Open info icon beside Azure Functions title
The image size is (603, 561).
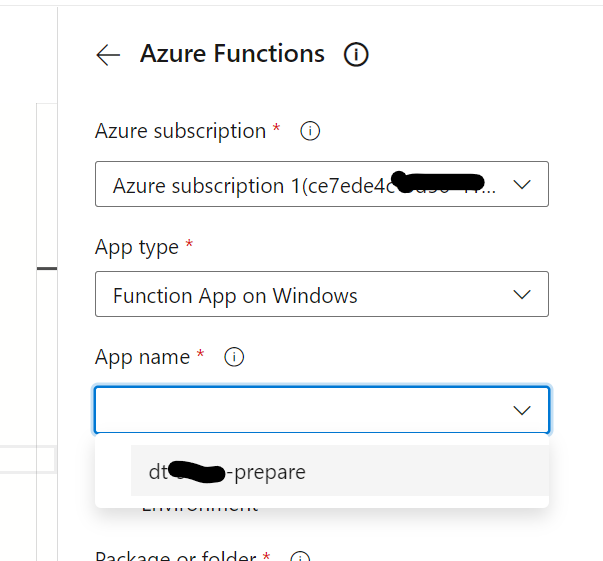click(x=356, y=54)
